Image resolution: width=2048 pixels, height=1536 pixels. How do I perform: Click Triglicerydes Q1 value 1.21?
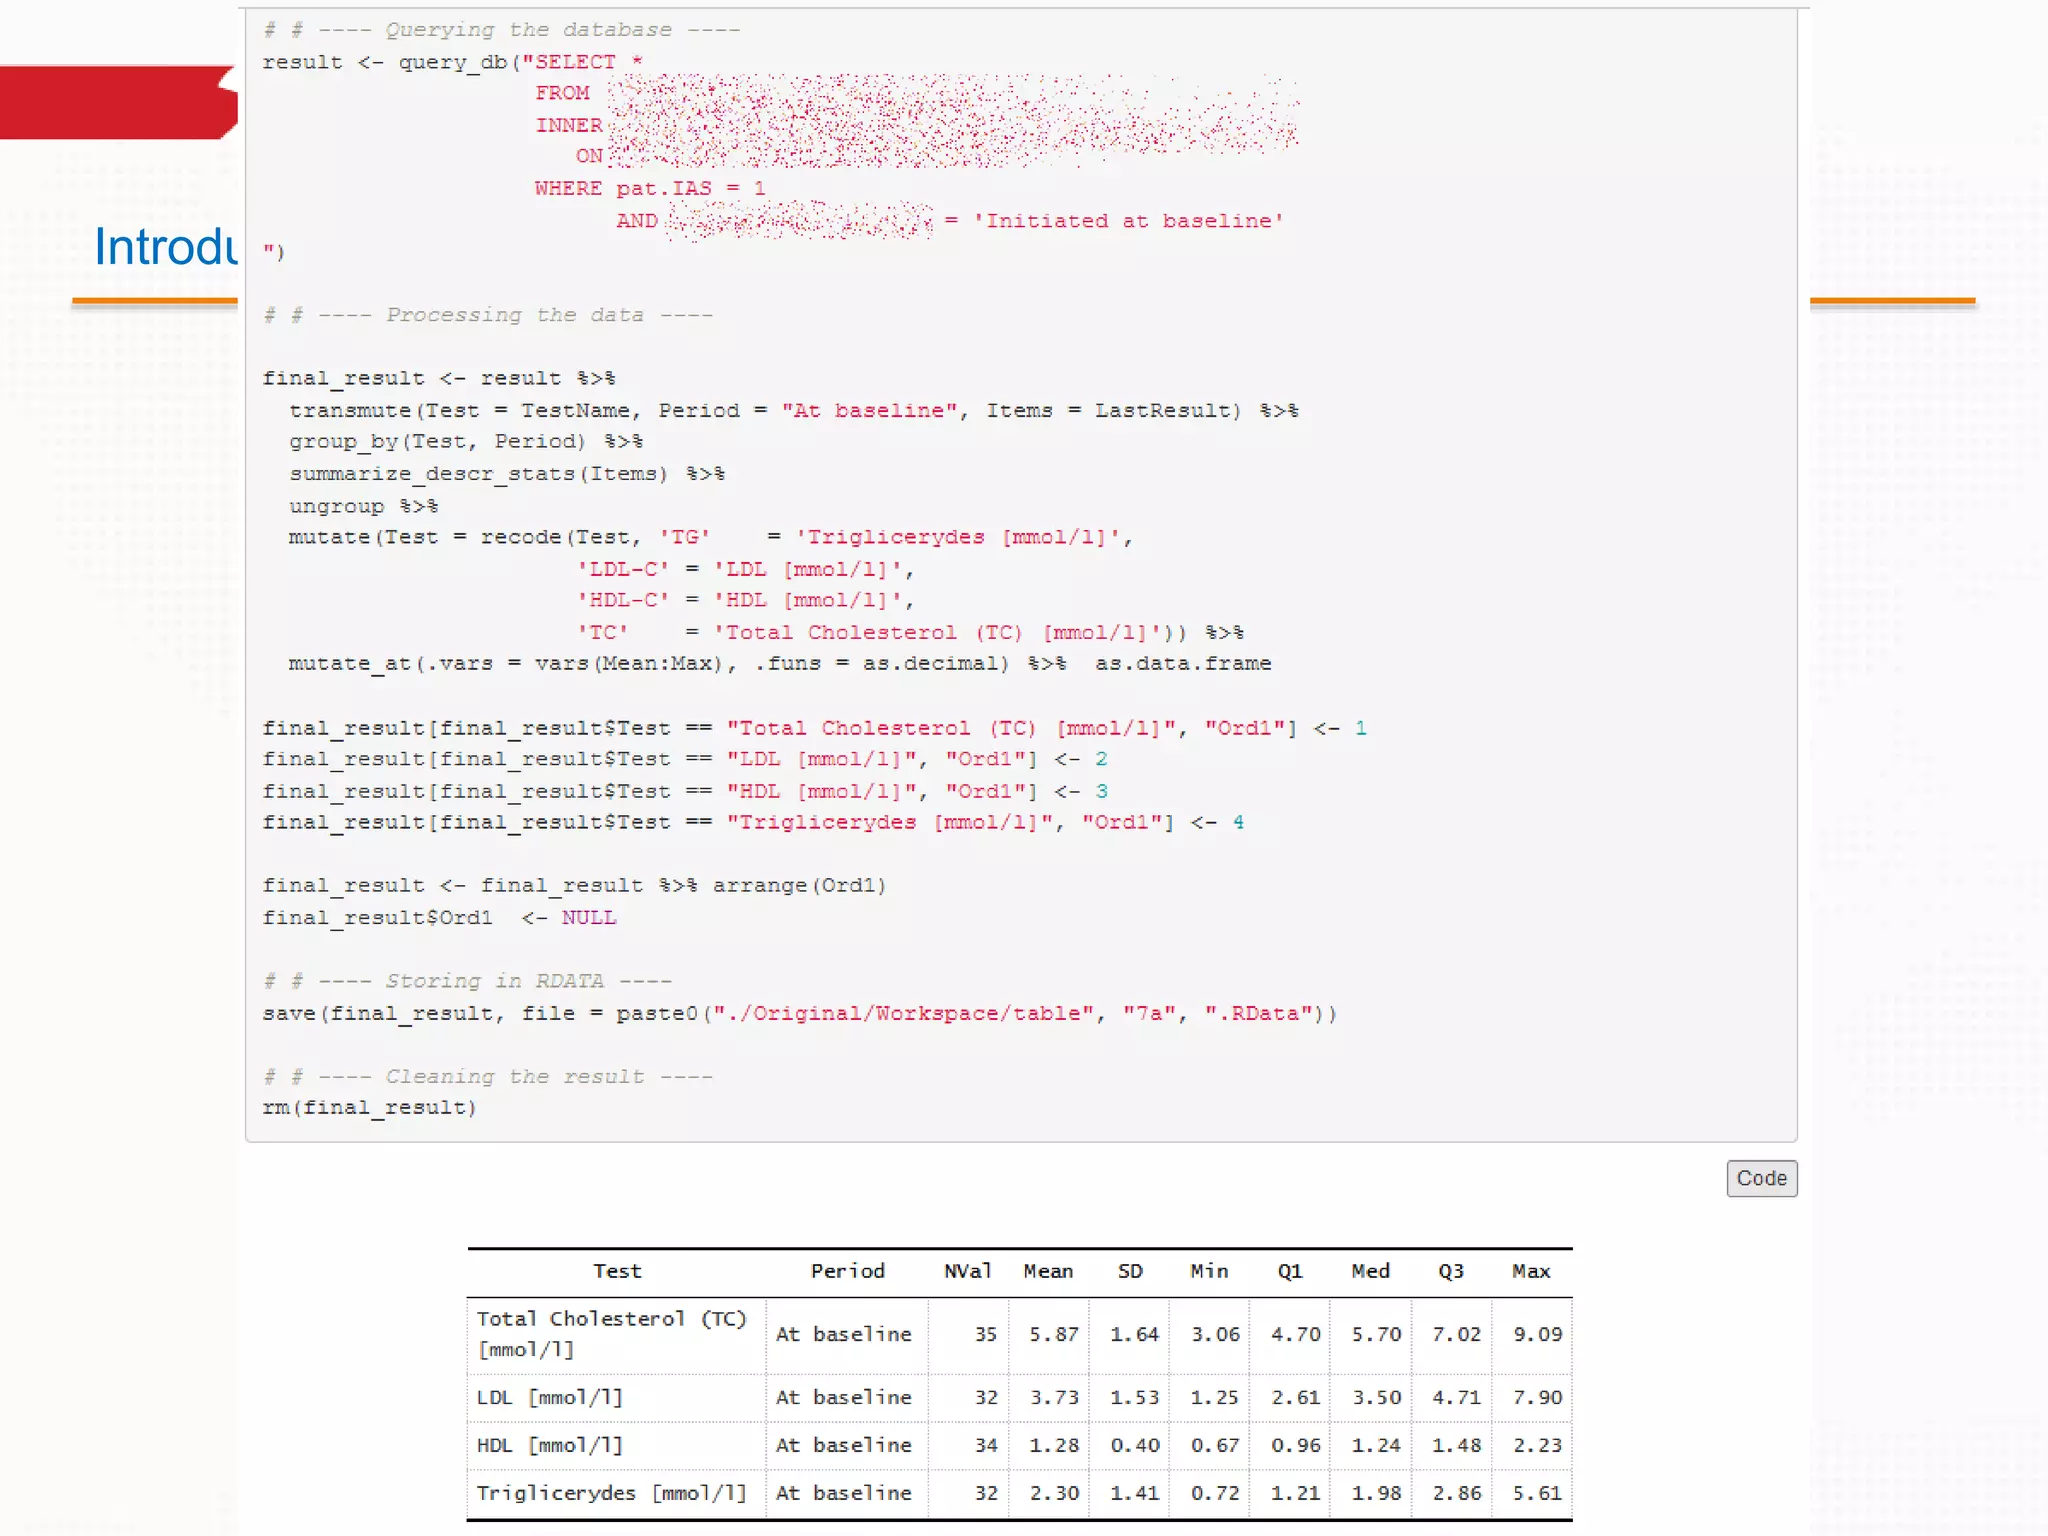pyautogui.click(x=1296, y=1493)
